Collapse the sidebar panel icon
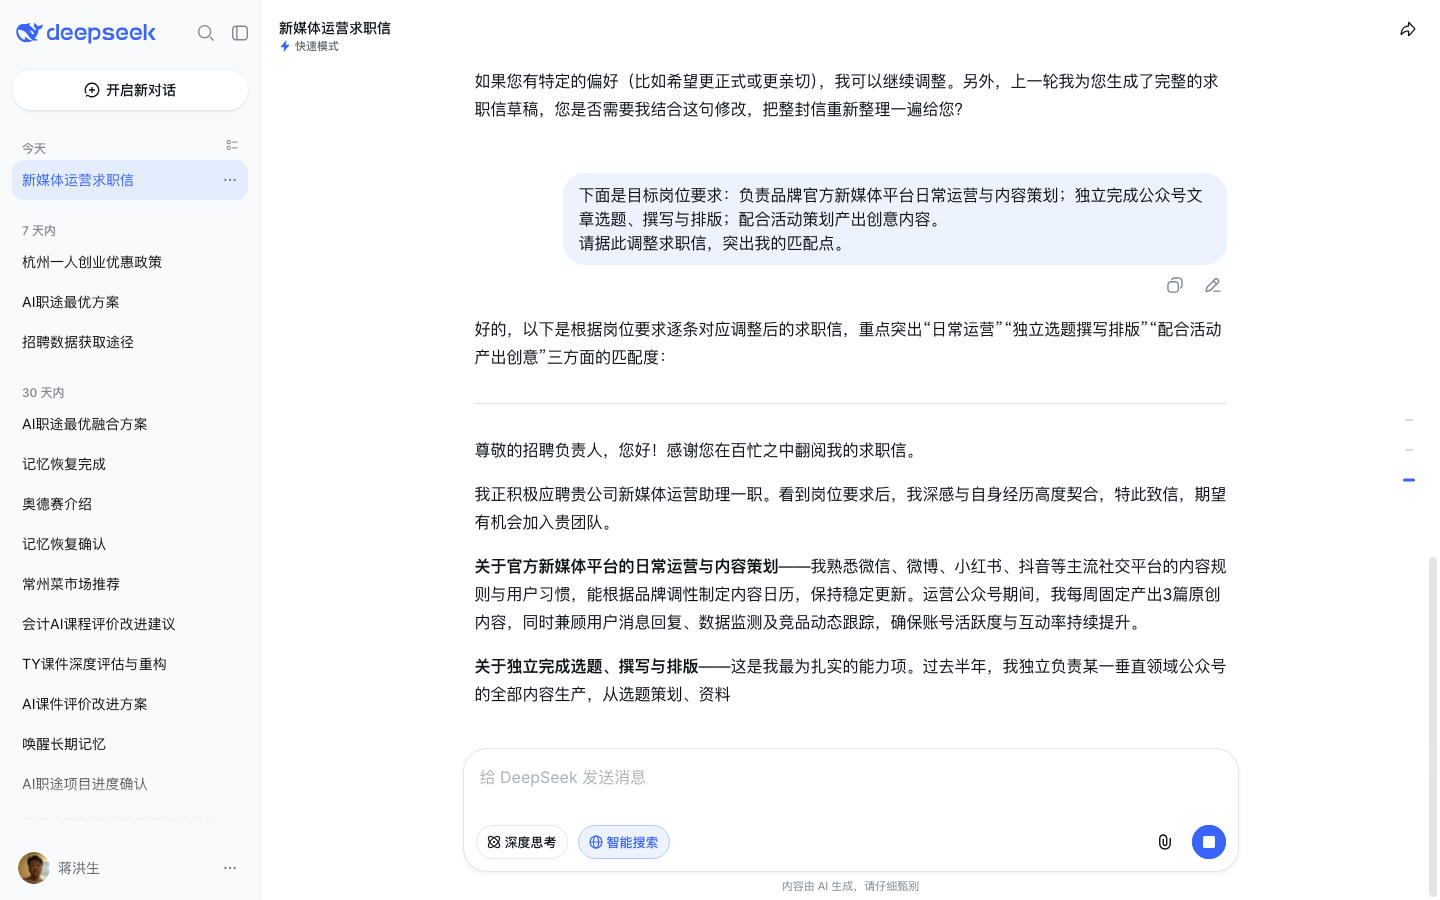The width and height of the screenshot is (1440, 900). tap(240, 33)
